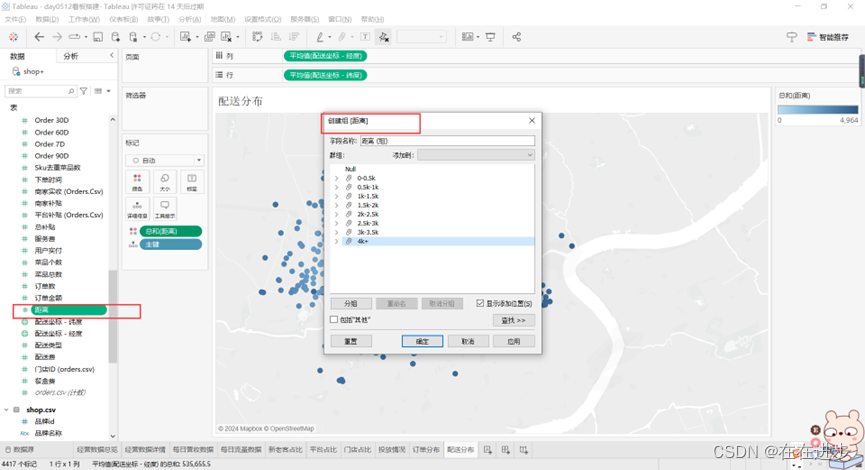
Task: Open the 工作表(W) menu
Action: coord(84,19)
